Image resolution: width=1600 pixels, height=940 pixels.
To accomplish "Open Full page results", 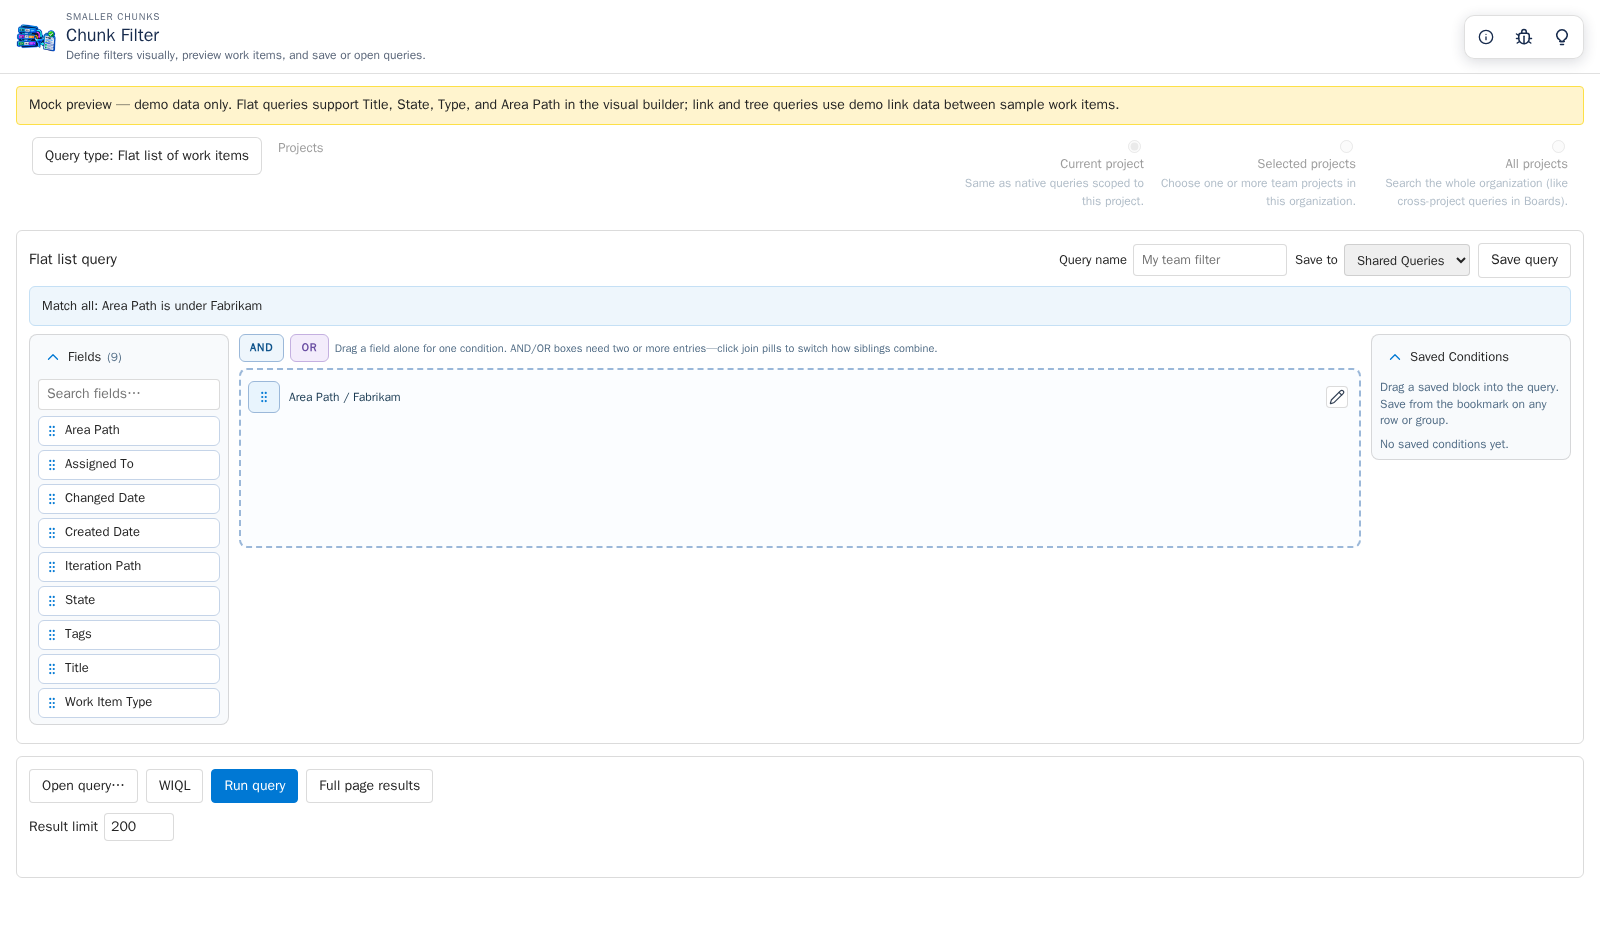I will (369, 786).
